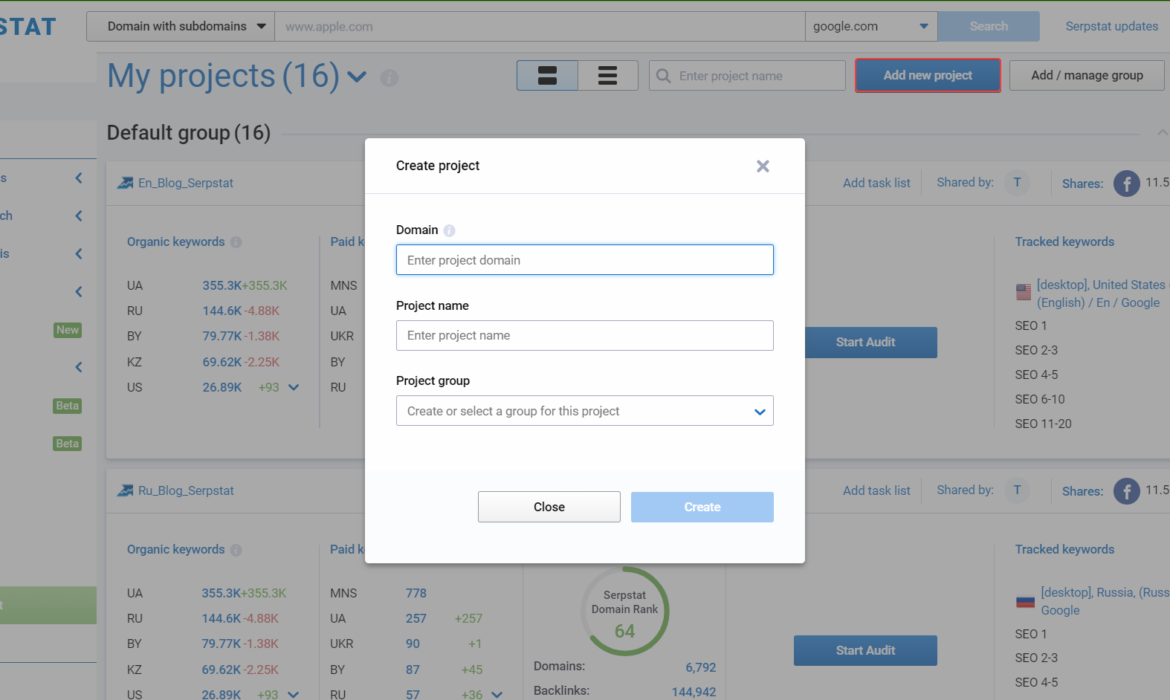Open Tracked keywords in En_Blog_Serpstat card
Image resolution: width=1170 pixels, height=700 pixels.
pos(1064,242)
